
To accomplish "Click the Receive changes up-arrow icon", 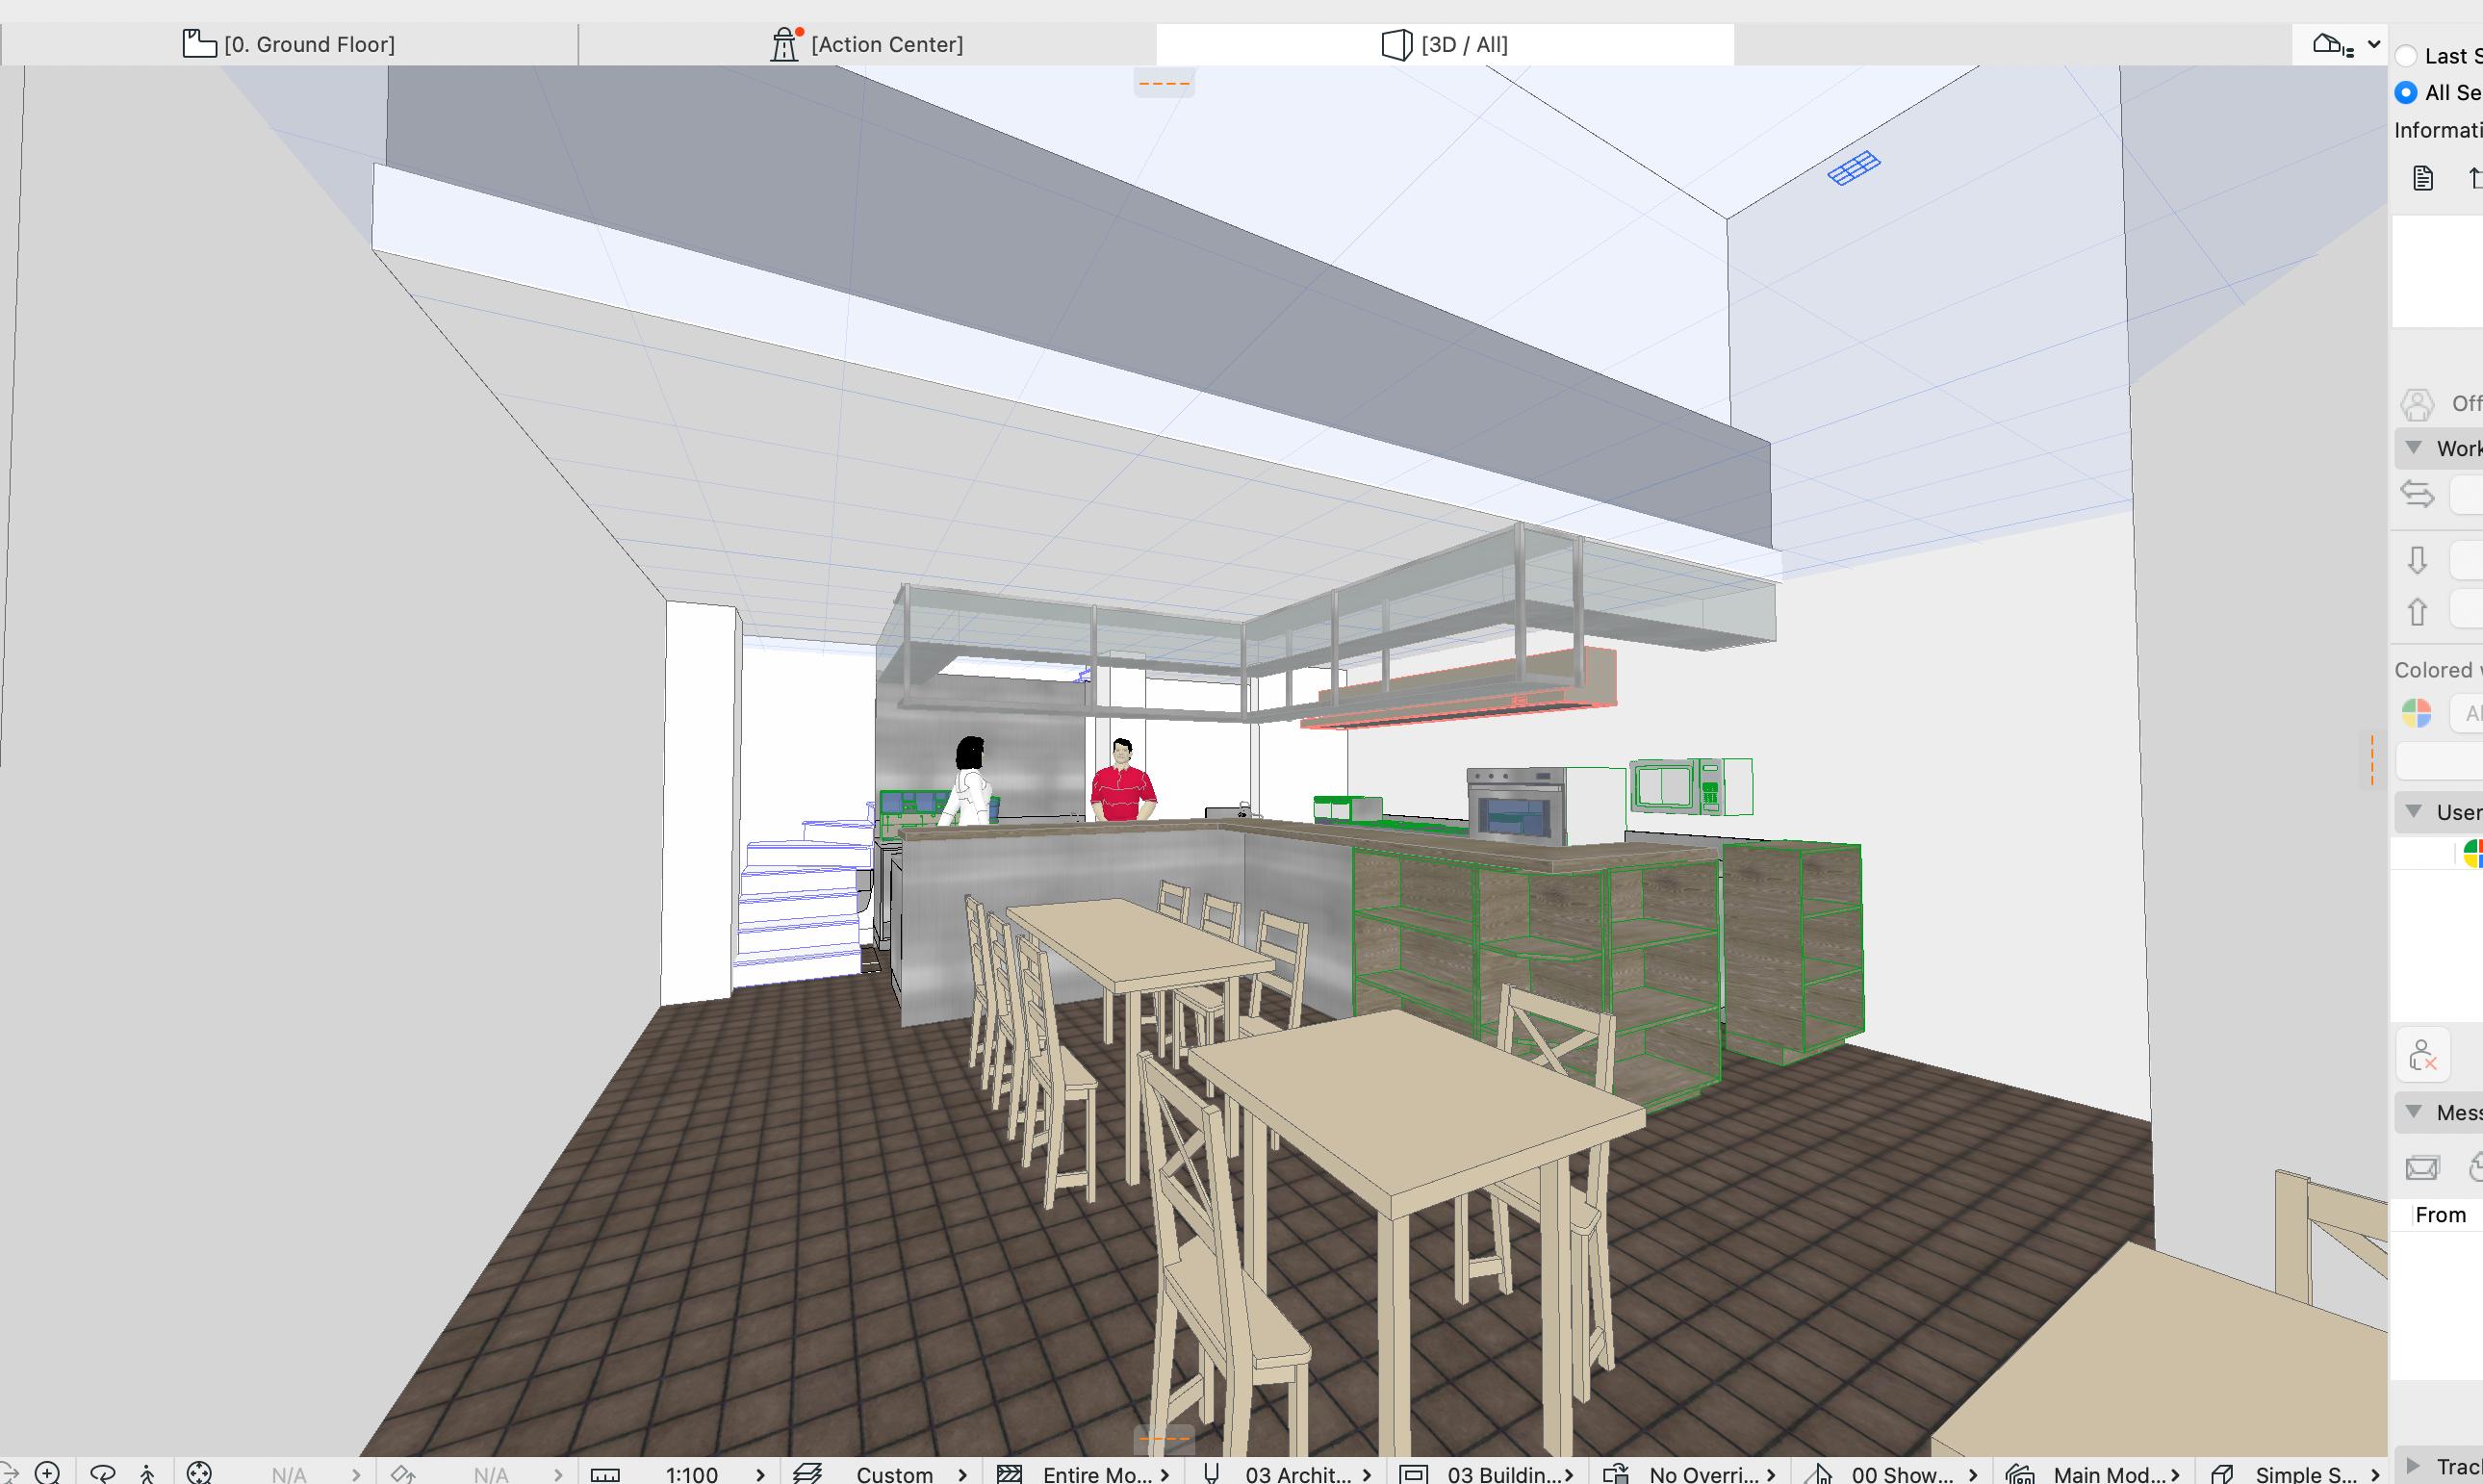I will coord(2417,611).
